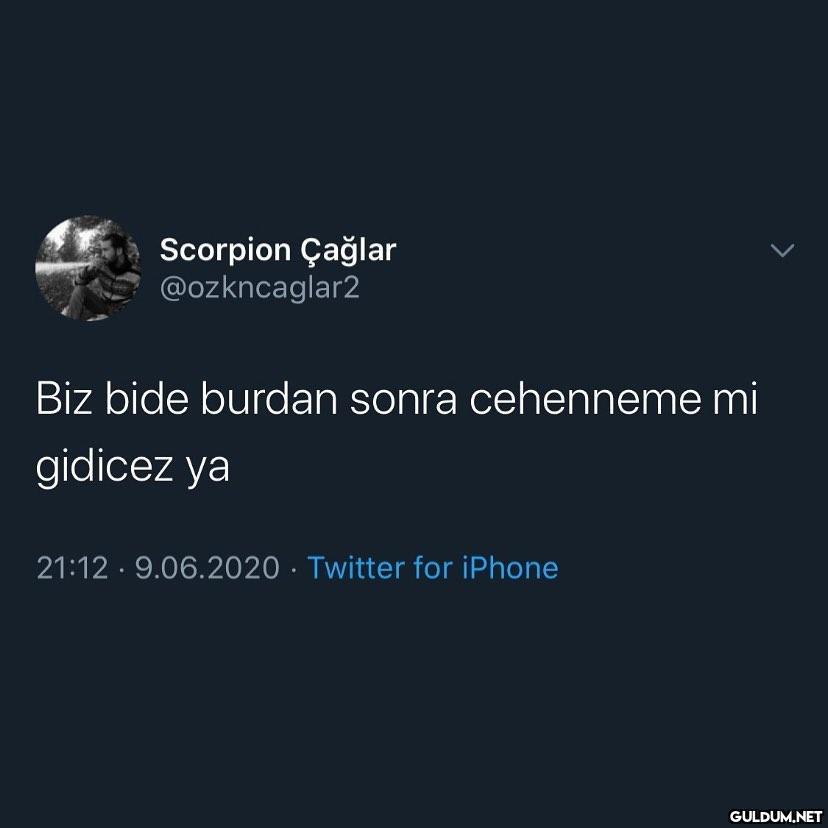Click the GULDUM.NET watermark logo
The image size is (828, 828).
pyautogui.click(x=775, y=816)
